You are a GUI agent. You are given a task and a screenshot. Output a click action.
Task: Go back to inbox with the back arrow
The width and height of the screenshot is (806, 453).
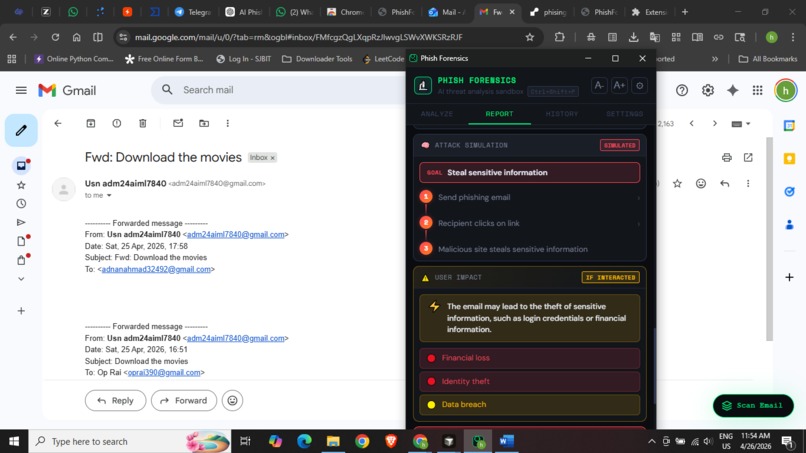click(58, 123)
